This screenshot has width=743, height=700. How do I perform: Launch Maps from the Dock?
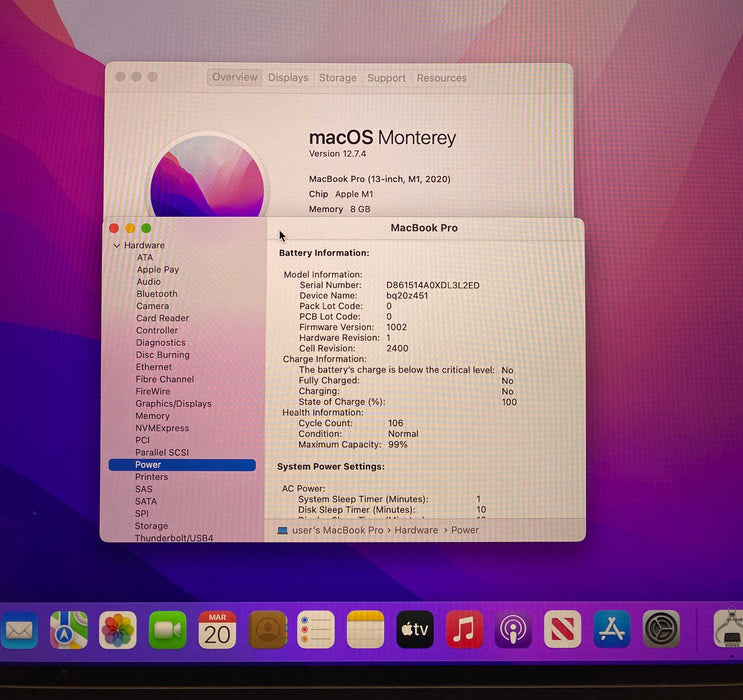pos(69,630)
